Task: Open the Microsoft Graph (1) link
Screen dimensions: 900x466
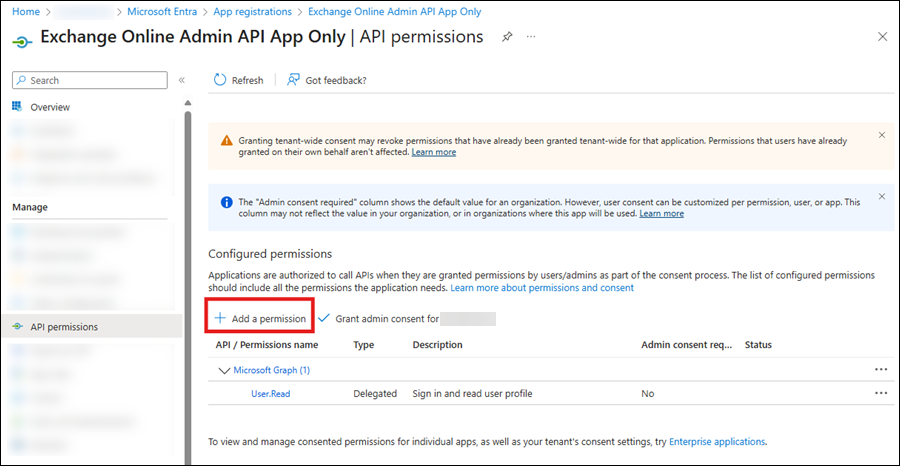Action: click(271, 371)
